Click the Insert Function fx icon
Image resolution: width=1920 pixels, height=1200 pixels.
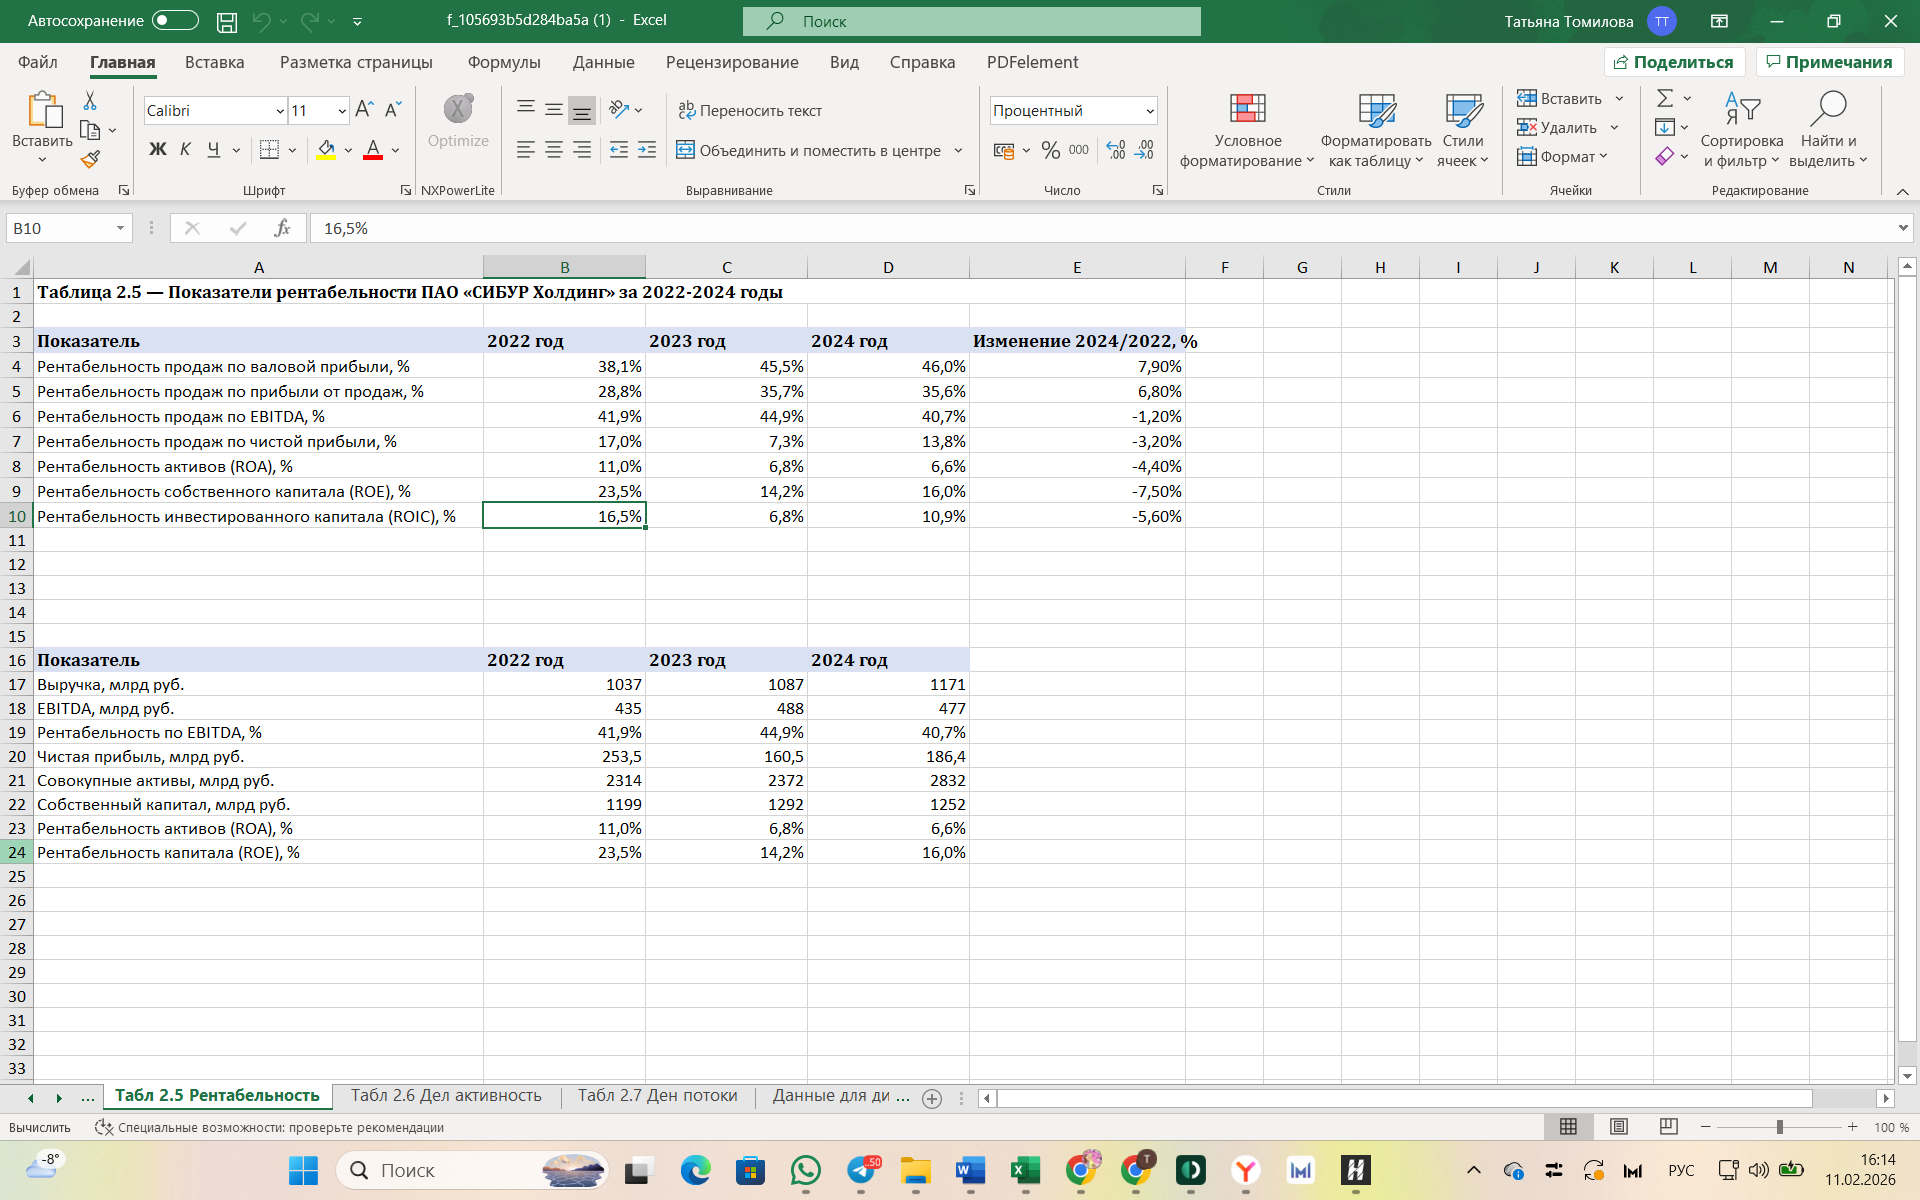click(282, 228)
